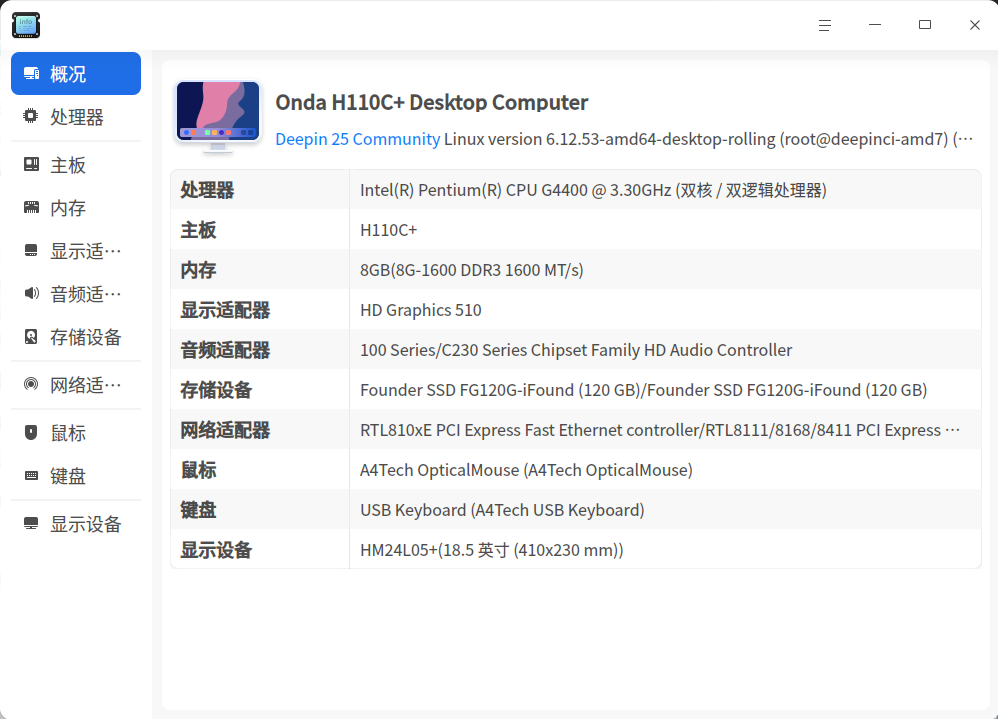Click the HM24L05+ monitor value
This screenshot has width=998, height=719.
click(491, 551)
